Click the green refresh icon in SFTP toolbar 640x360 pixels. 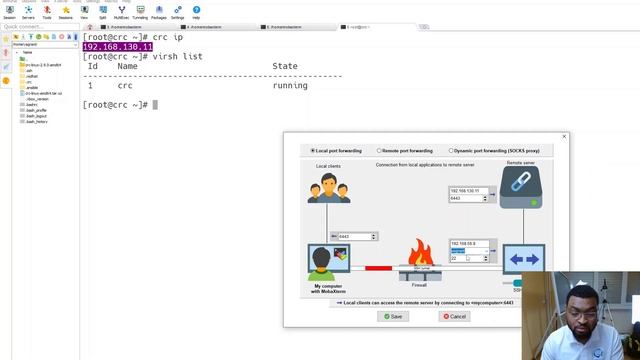pyautogui.click(x=39, y=37)
